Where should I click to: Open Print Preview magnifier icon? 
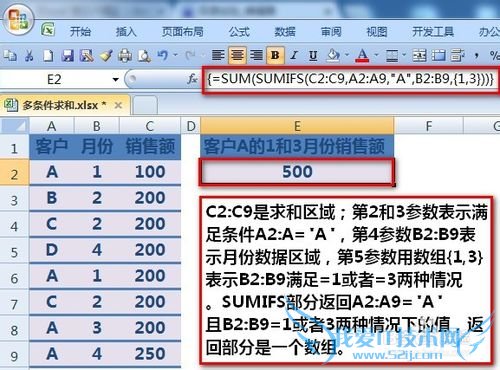coord(144,56)
